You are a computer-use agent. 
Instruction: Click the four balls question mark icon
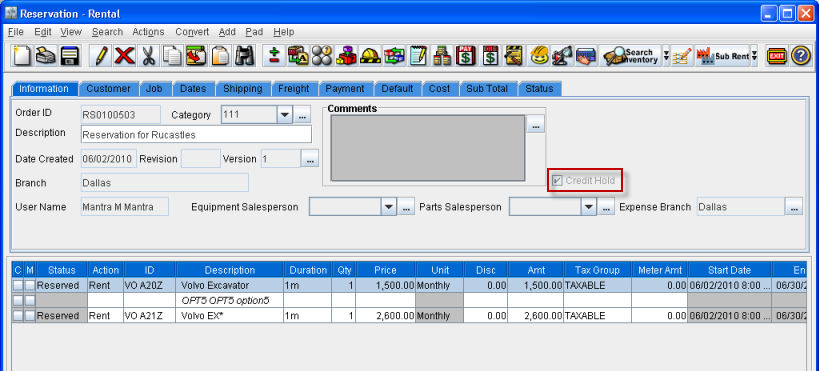click(x=322, y=55)
